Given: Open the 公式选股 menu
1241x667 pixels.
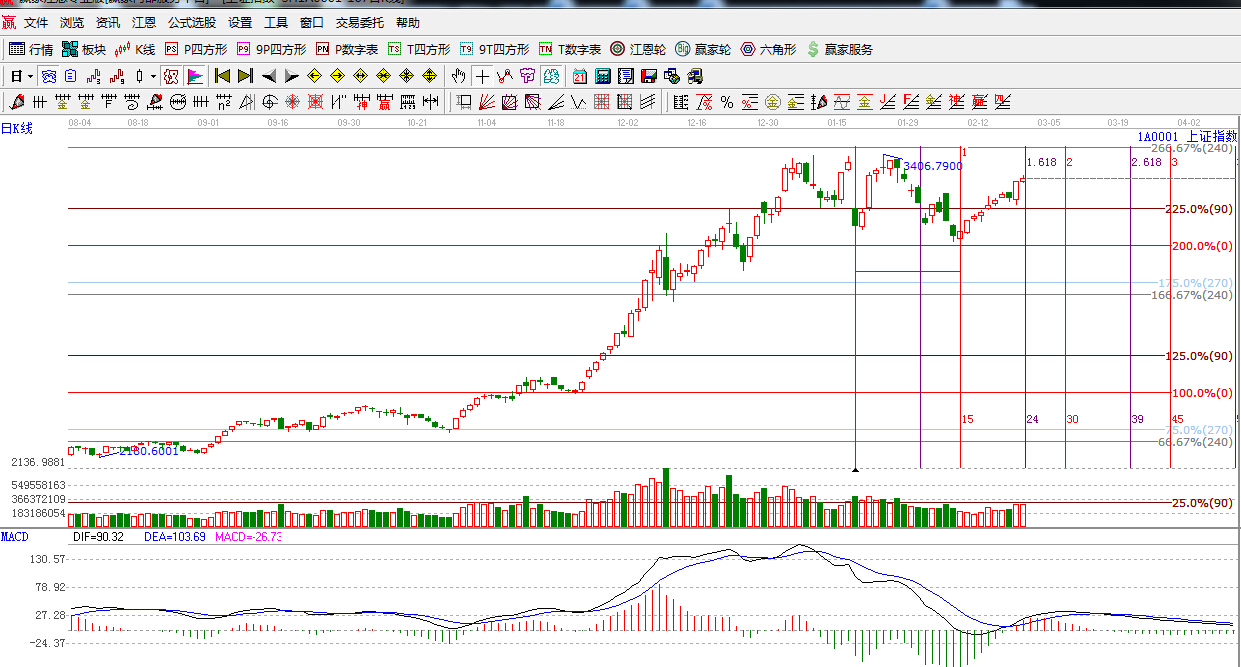Looking at the screenshot, I should (191, 22).
